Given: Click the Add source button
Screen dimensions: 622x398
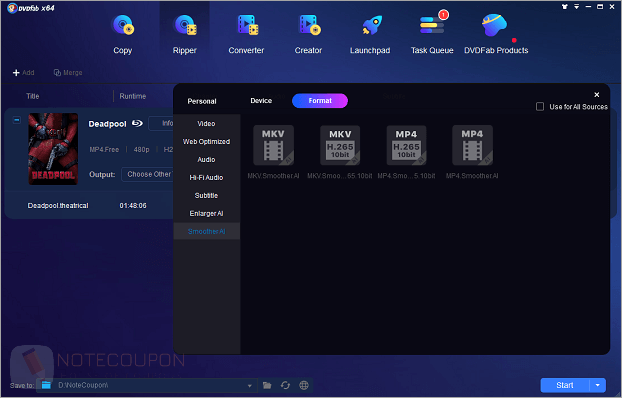Looking at the screenshot, I should pos(24,73).
